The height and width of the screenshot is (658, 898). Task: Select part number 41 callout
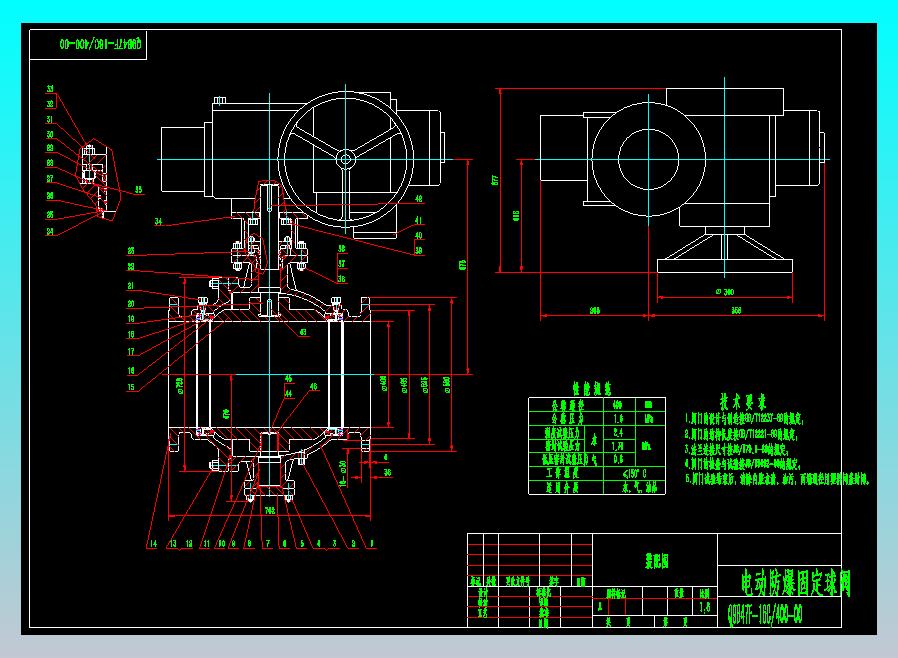point(419,220)
